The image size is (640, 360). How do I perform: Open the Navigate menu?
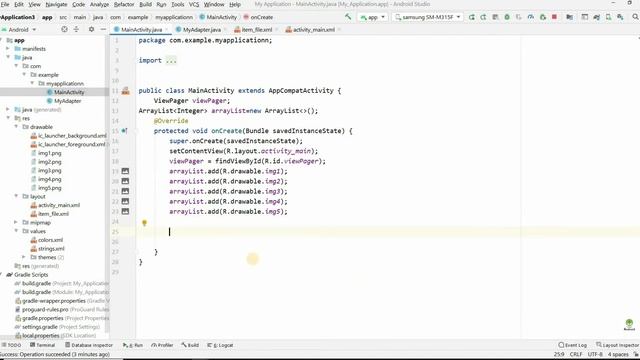(x=56, y=4)
